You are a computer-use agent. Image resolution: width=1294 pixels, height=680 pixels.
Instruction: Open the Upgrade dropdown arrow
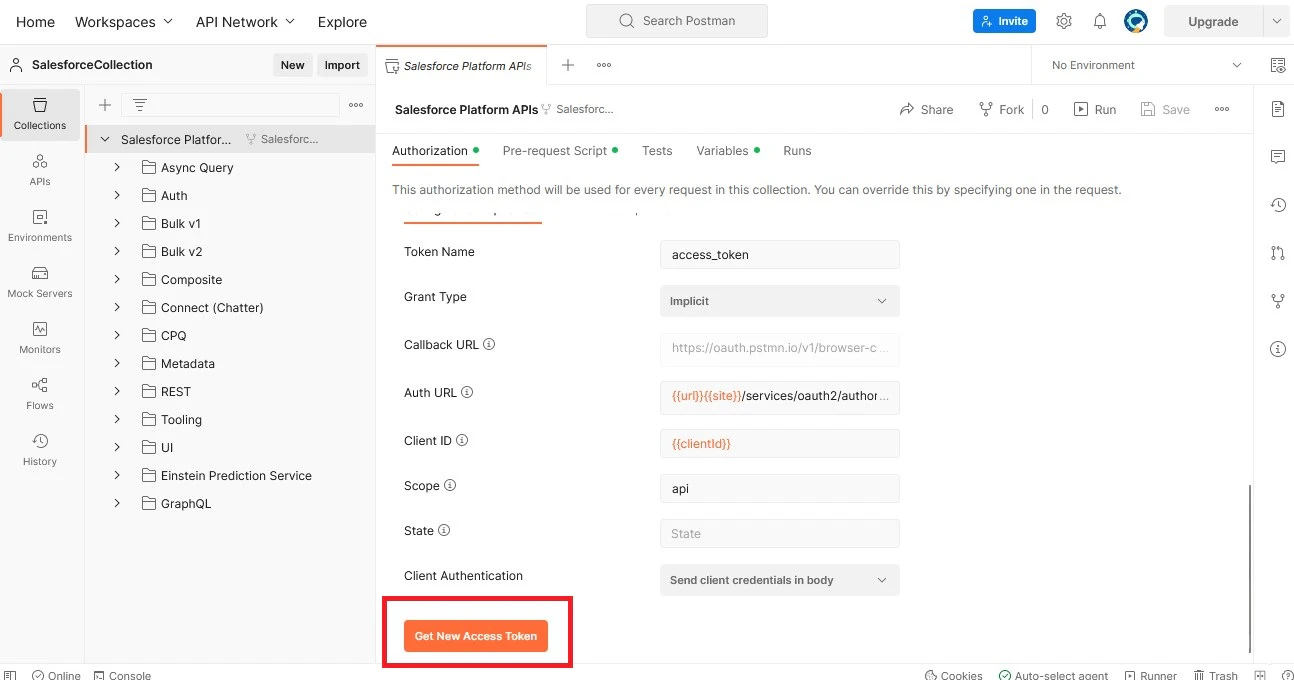pyautogui.click(x=1276, y=21)
